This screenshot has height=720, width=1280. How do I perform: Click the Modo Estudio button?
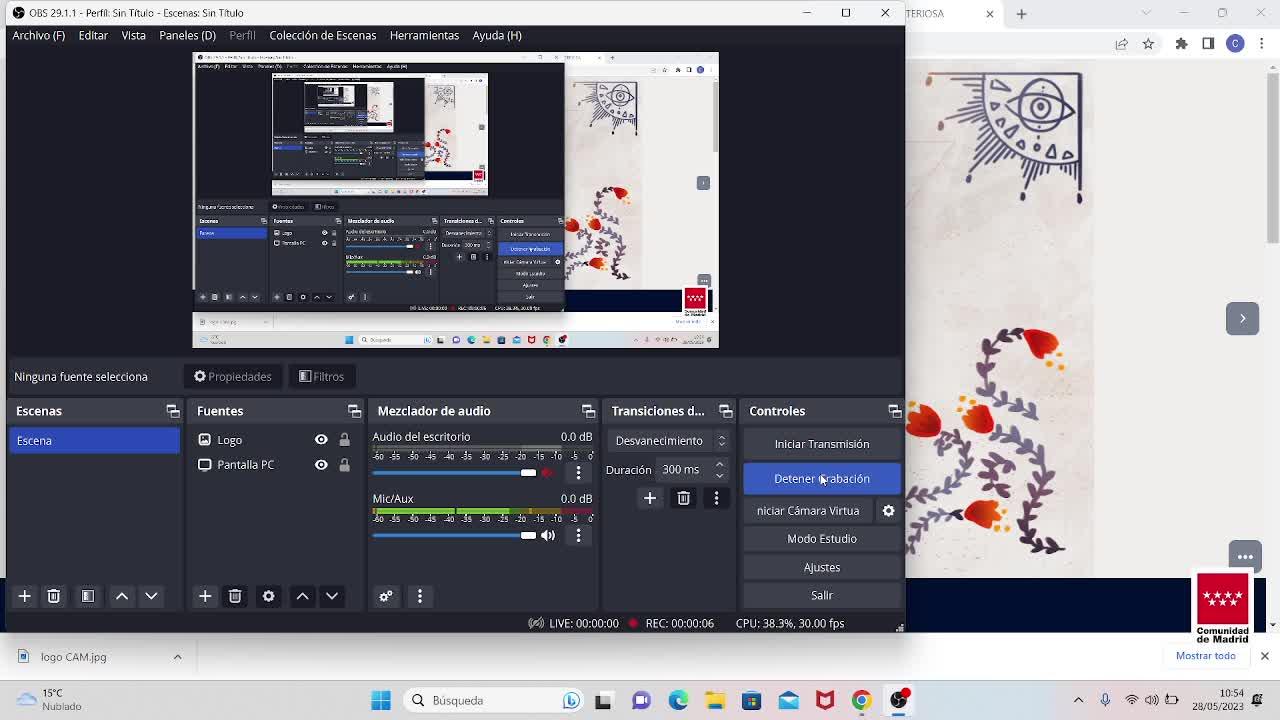click(821, 539)
